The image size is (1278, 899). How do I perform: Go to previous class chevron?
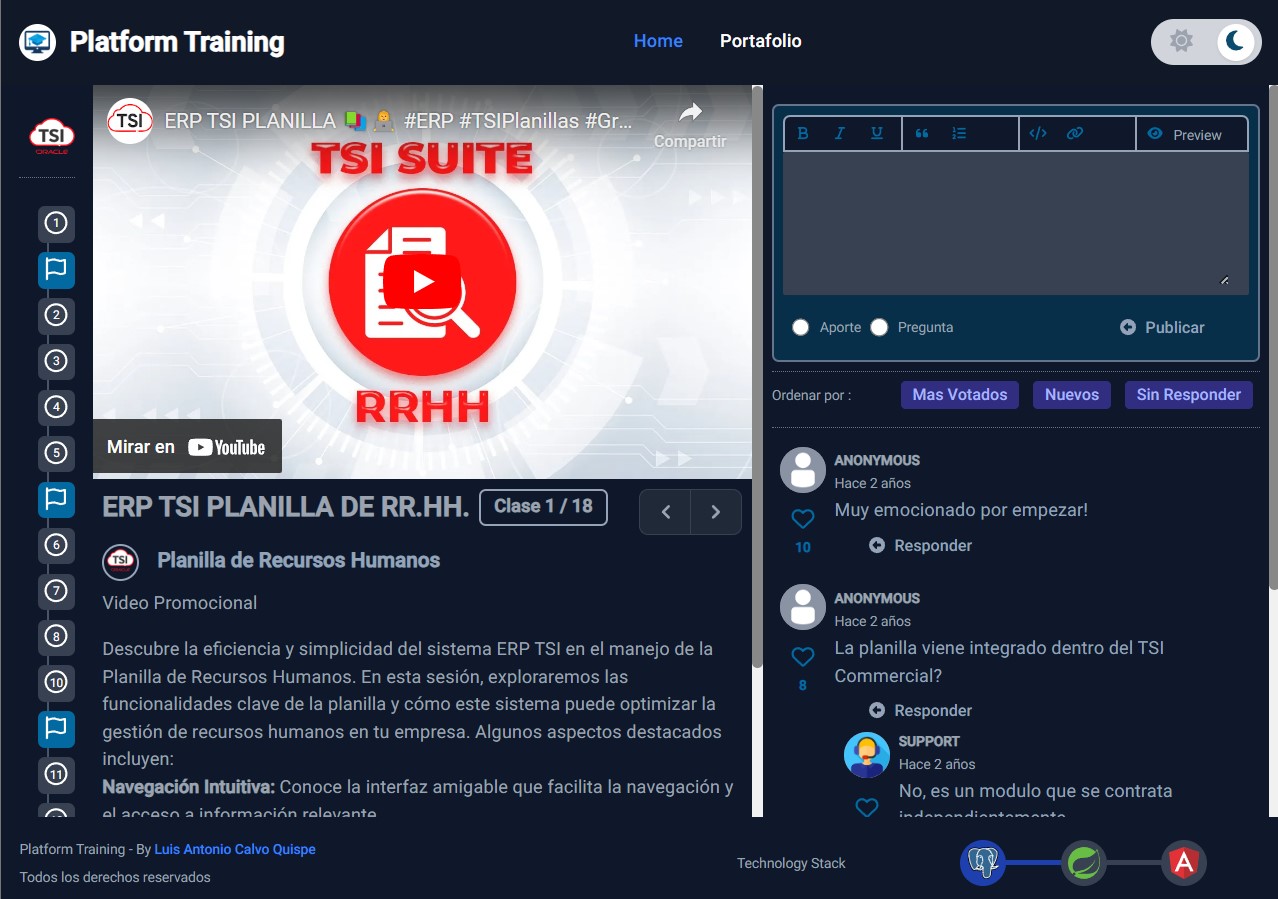coord(666,512)
